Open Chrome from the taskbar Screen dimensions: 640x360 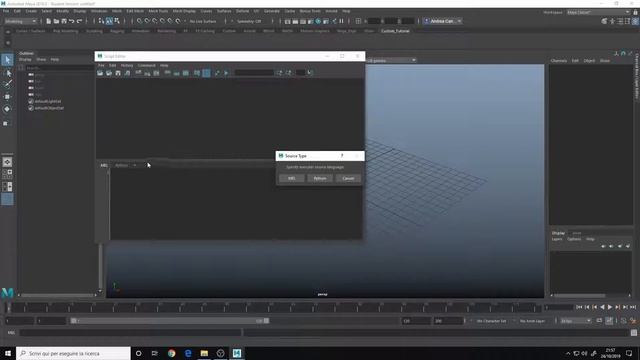[x=171, y=353]
